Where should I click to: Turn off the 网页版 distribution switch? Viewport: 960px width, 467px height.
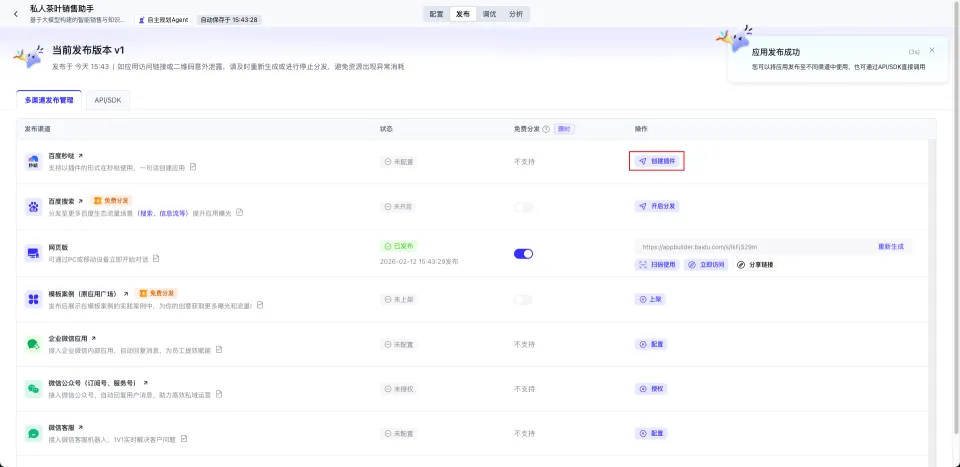point(523,254)
